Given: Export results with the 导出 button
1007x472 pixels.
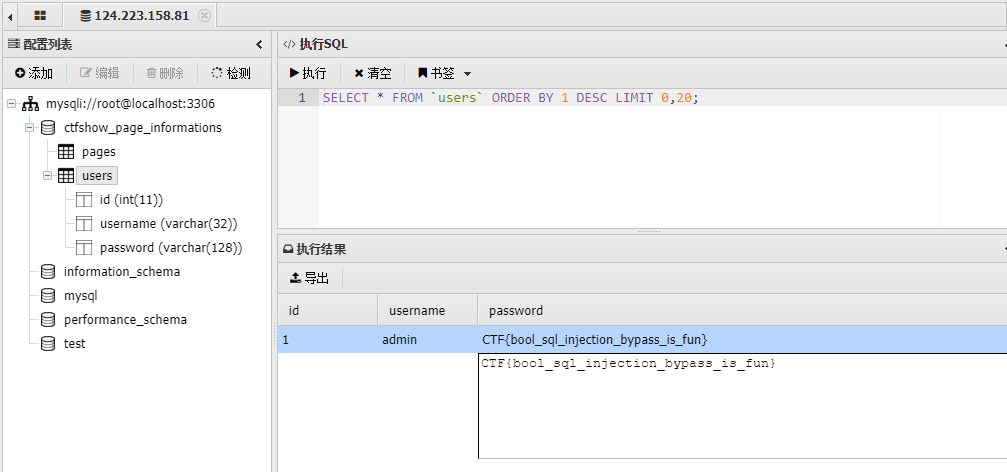Looking at the screenshot, I should pyautogui.click(x=309, y=278).
